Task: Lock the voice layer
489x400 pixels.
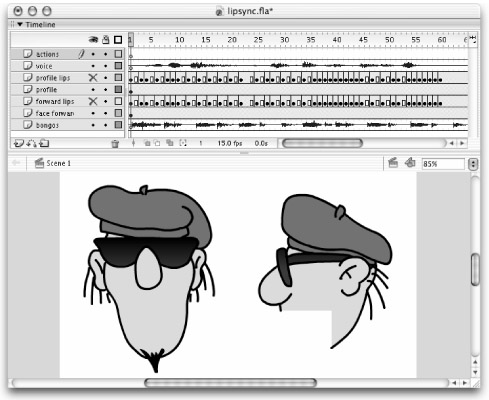Action: (106, 66)
